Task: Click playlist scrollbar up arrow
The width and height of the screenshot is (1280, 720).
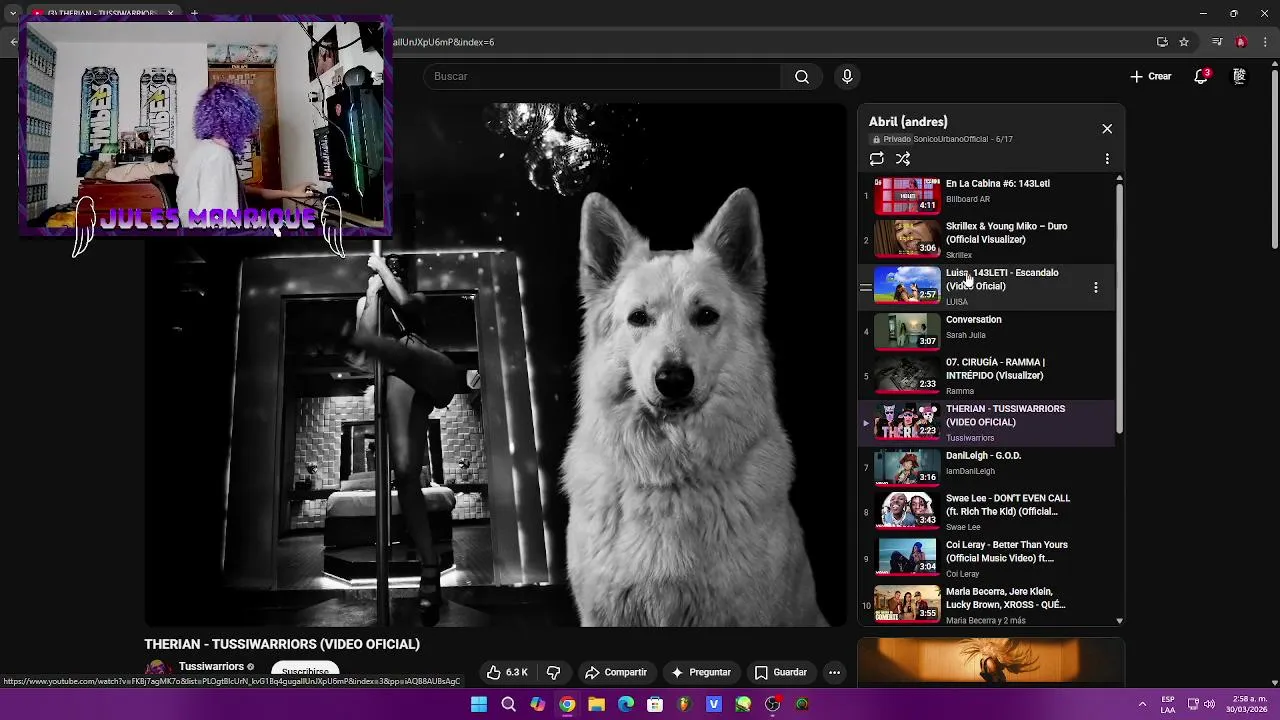Action: 1119,179
